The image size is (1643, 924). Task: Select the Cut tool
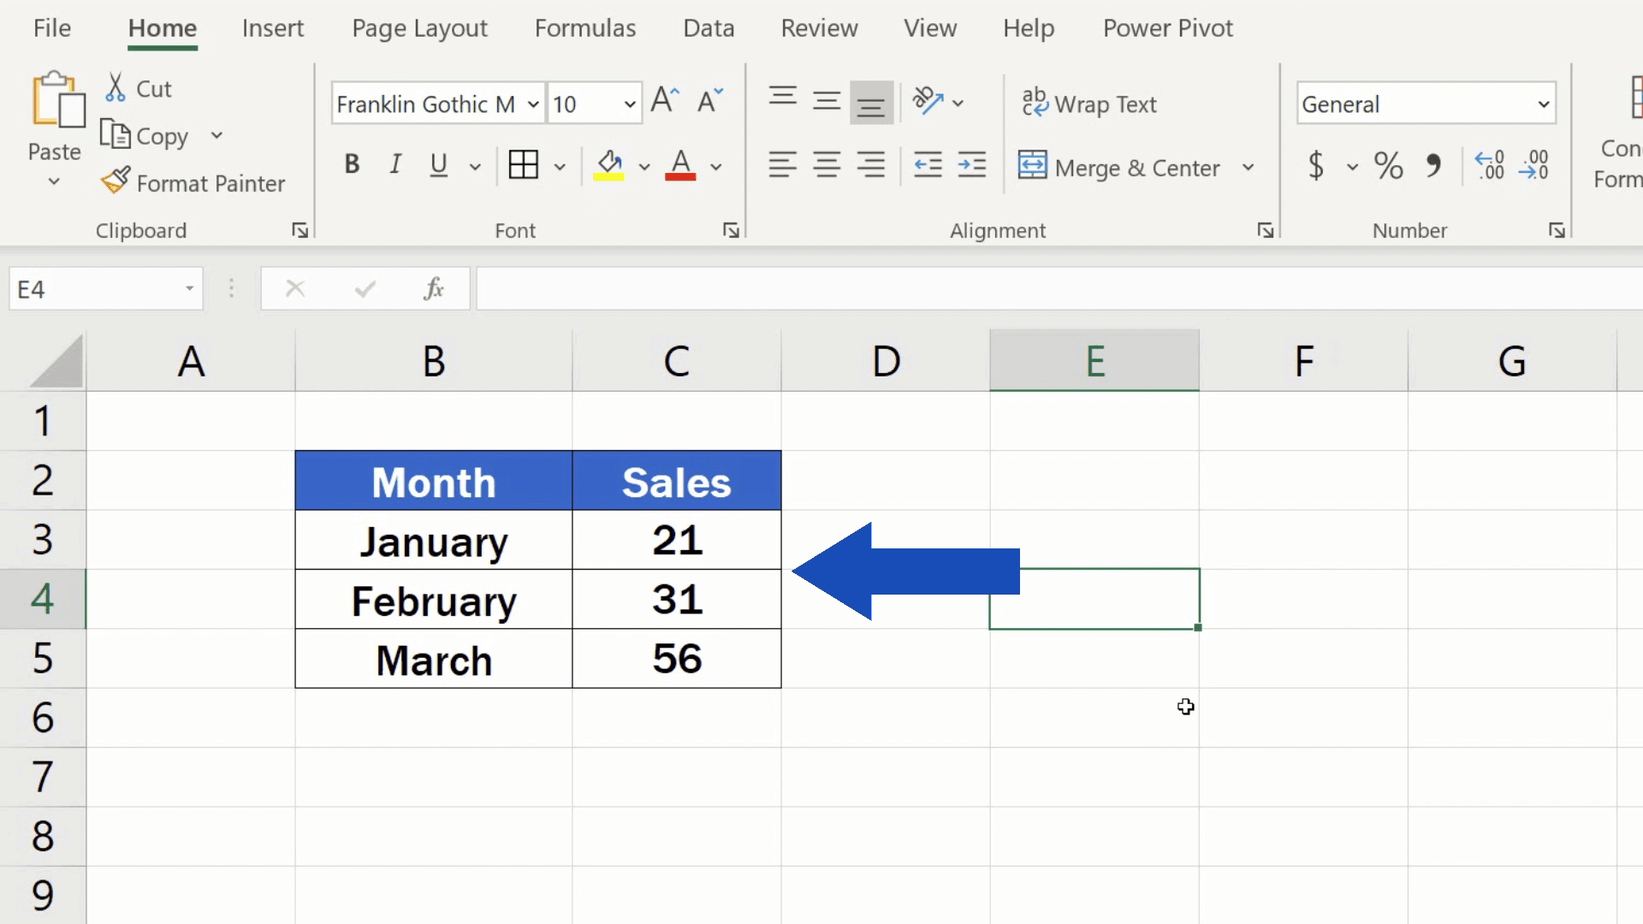[138, 88]
